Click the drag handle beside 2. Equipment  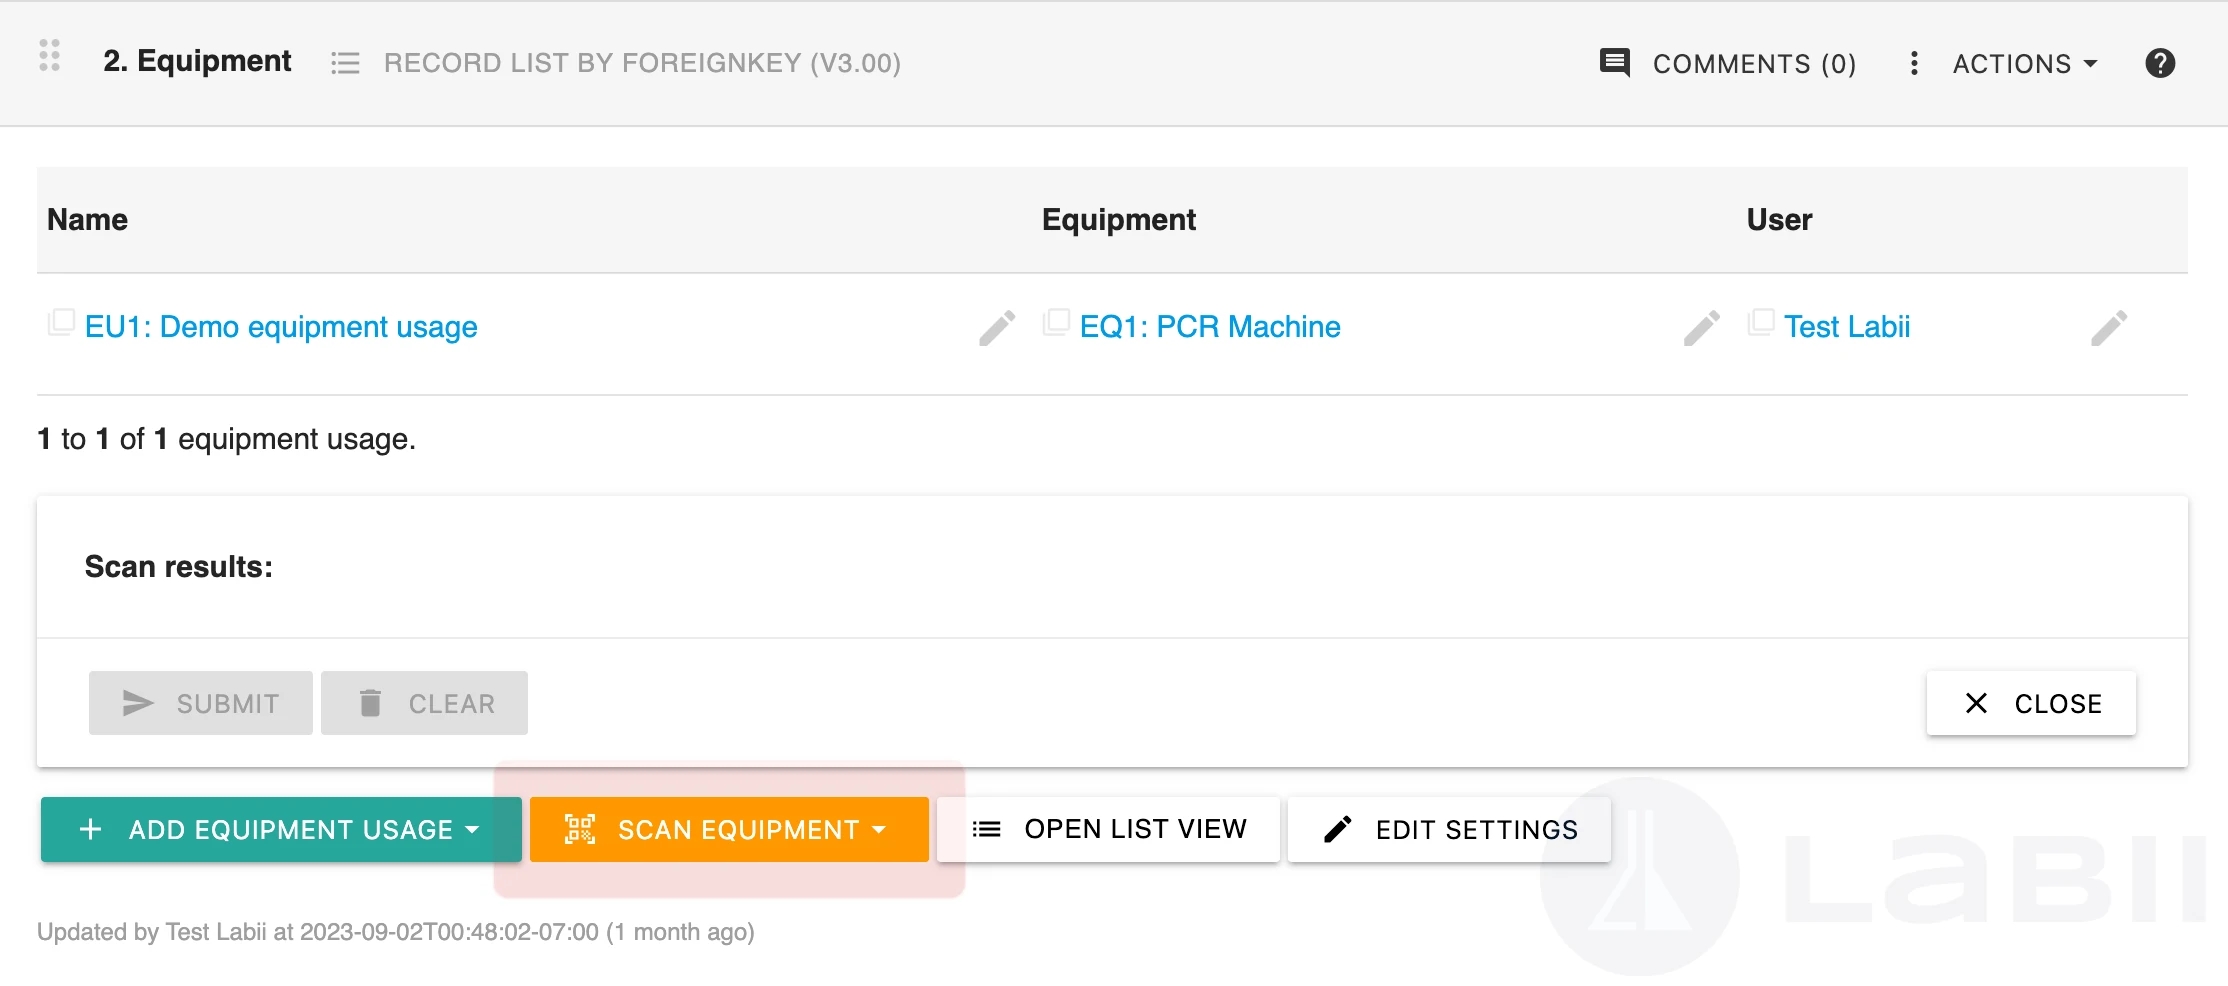pos(50,56)
